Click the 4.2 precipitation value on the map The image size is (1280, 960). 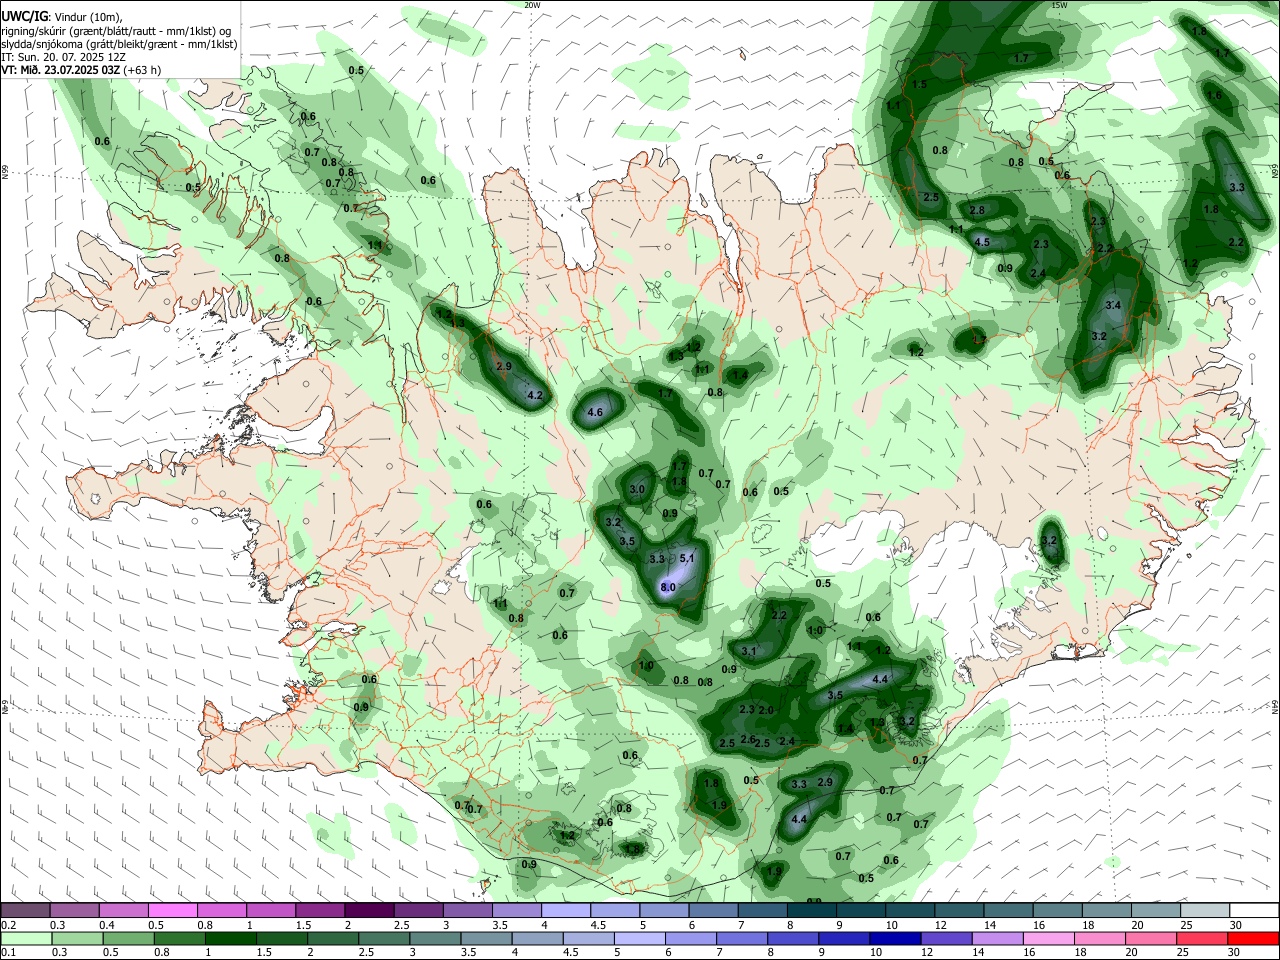pos(534,395)
